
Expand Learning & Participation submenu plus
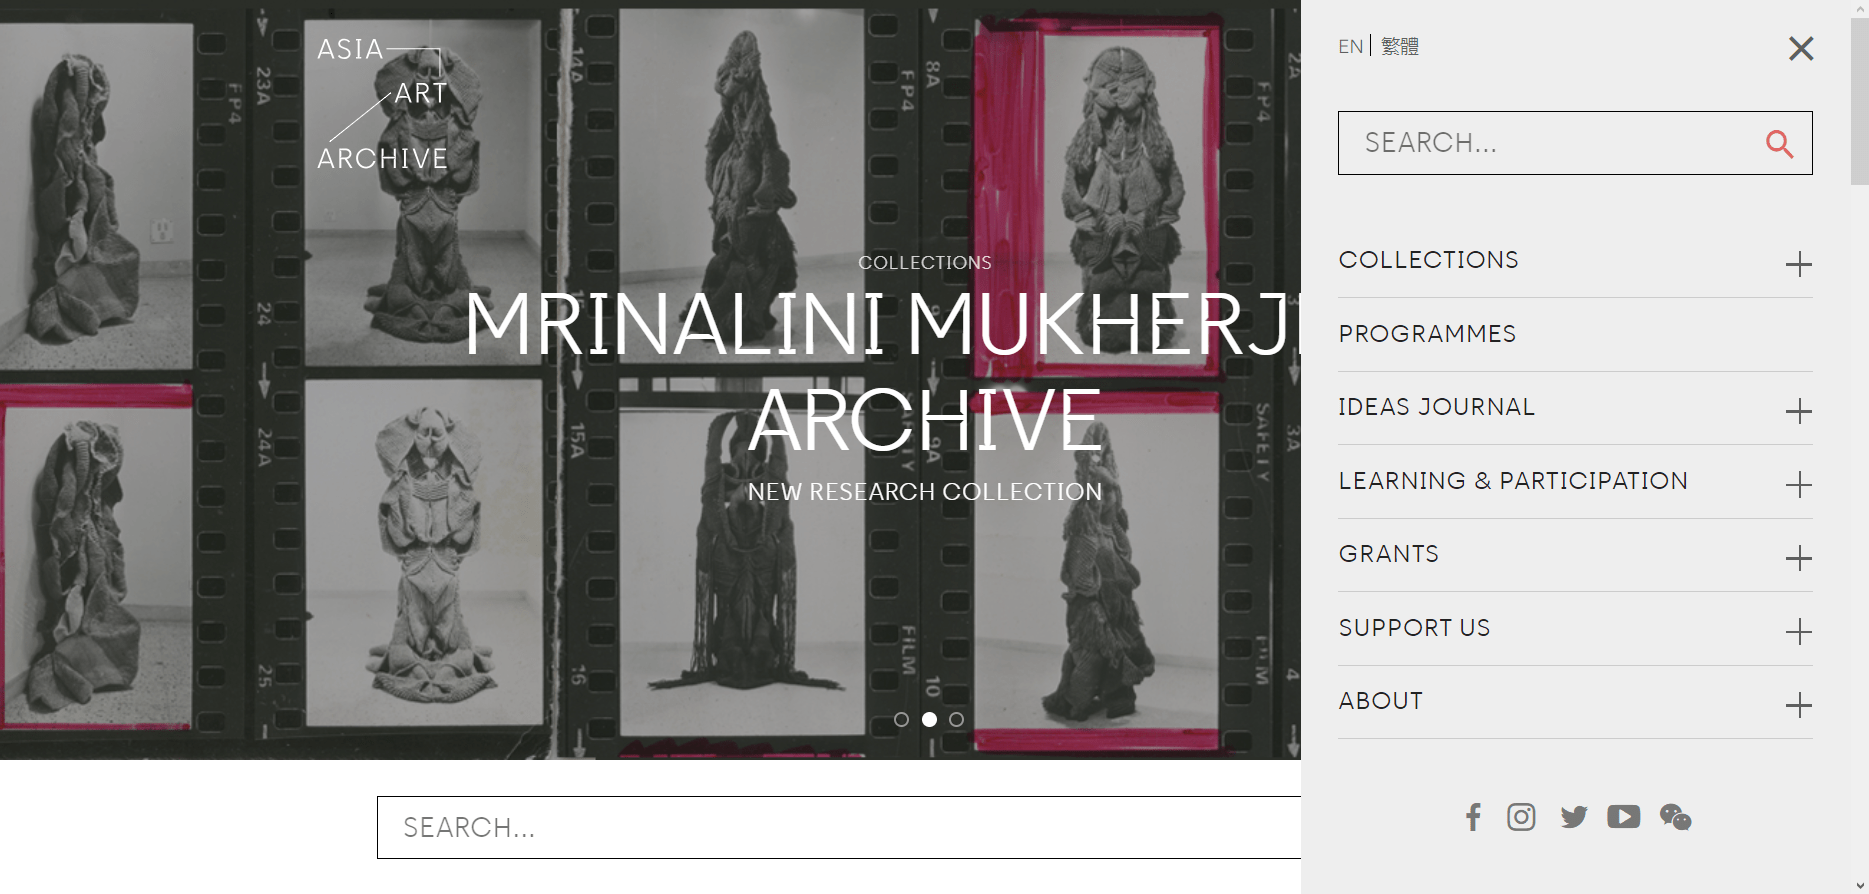point(1799,485)
